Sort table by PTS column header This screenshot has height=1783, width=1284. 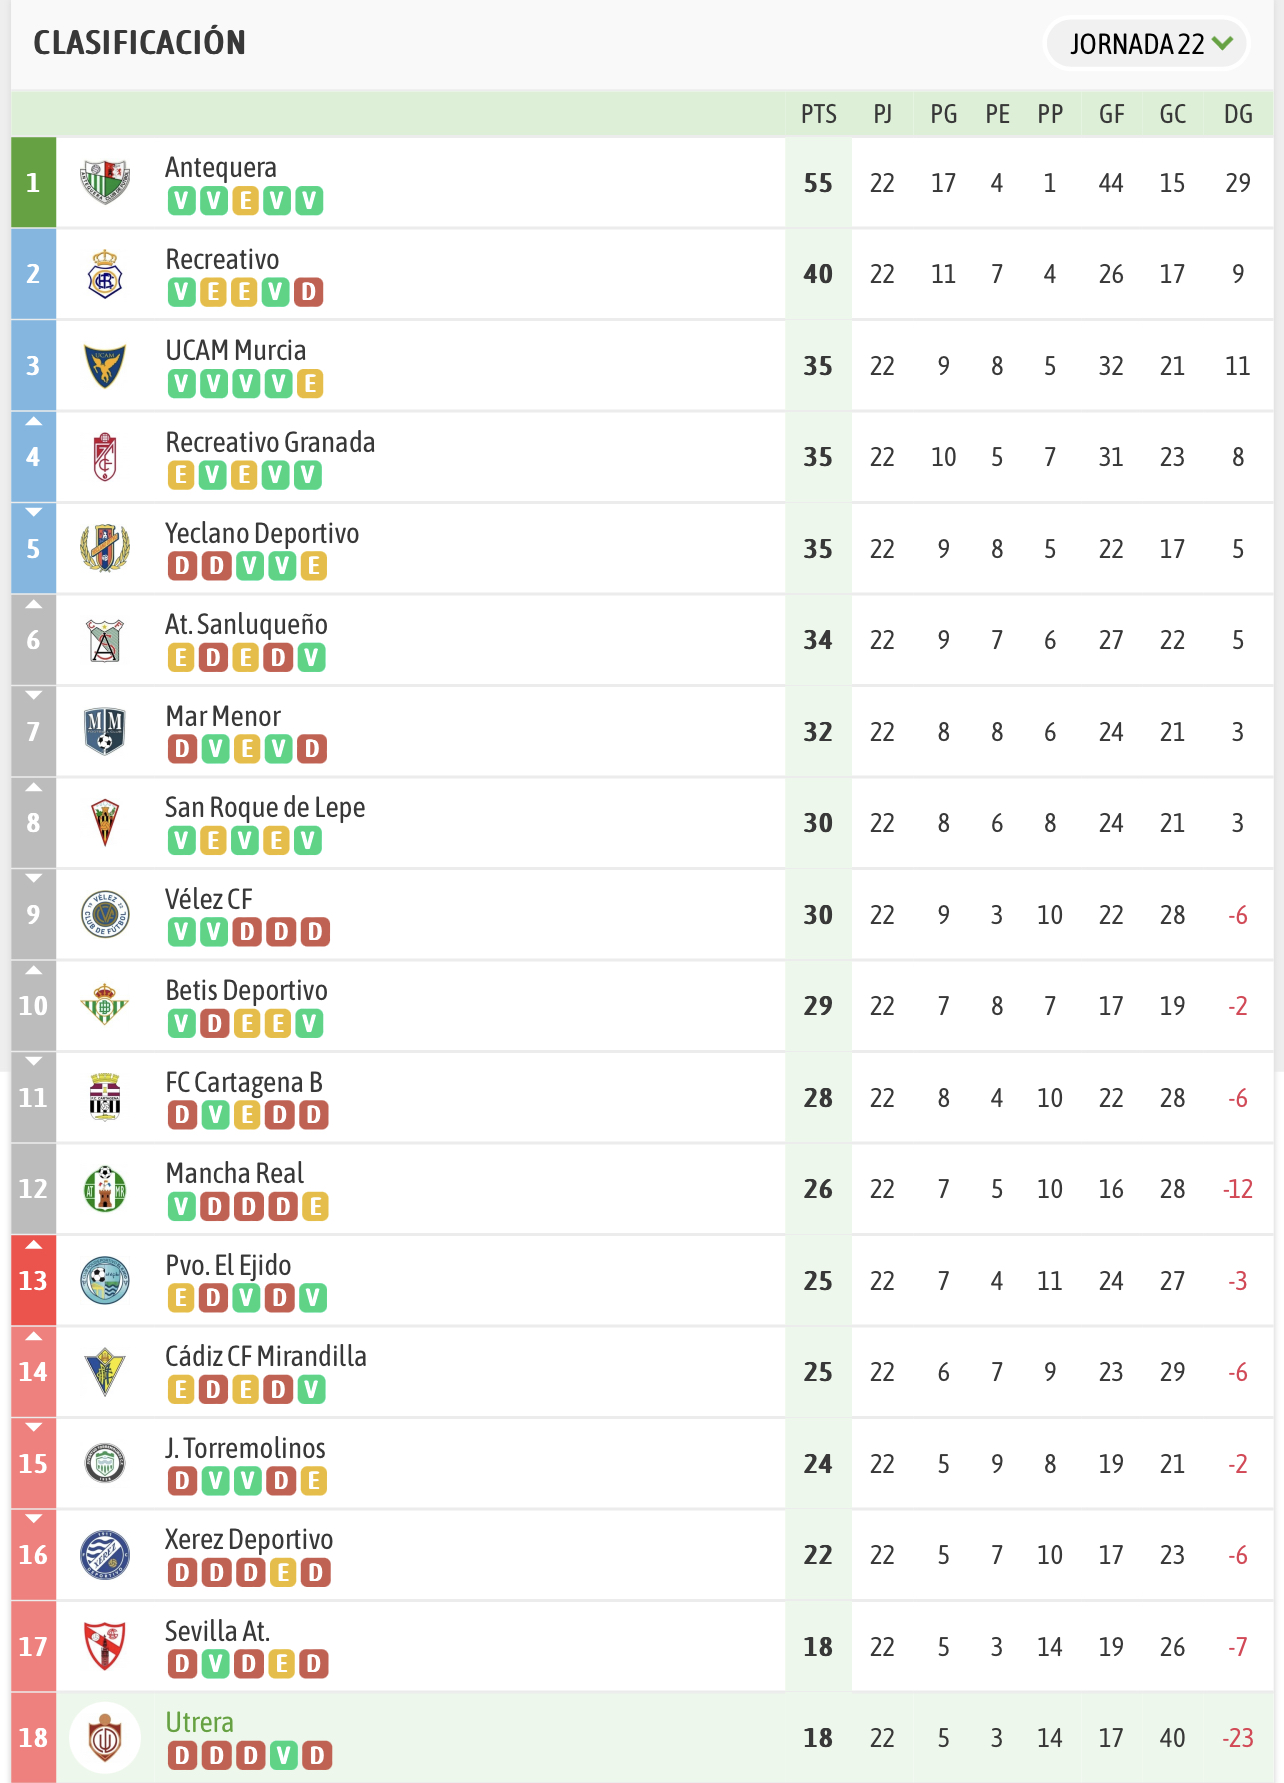pos(819,114)
